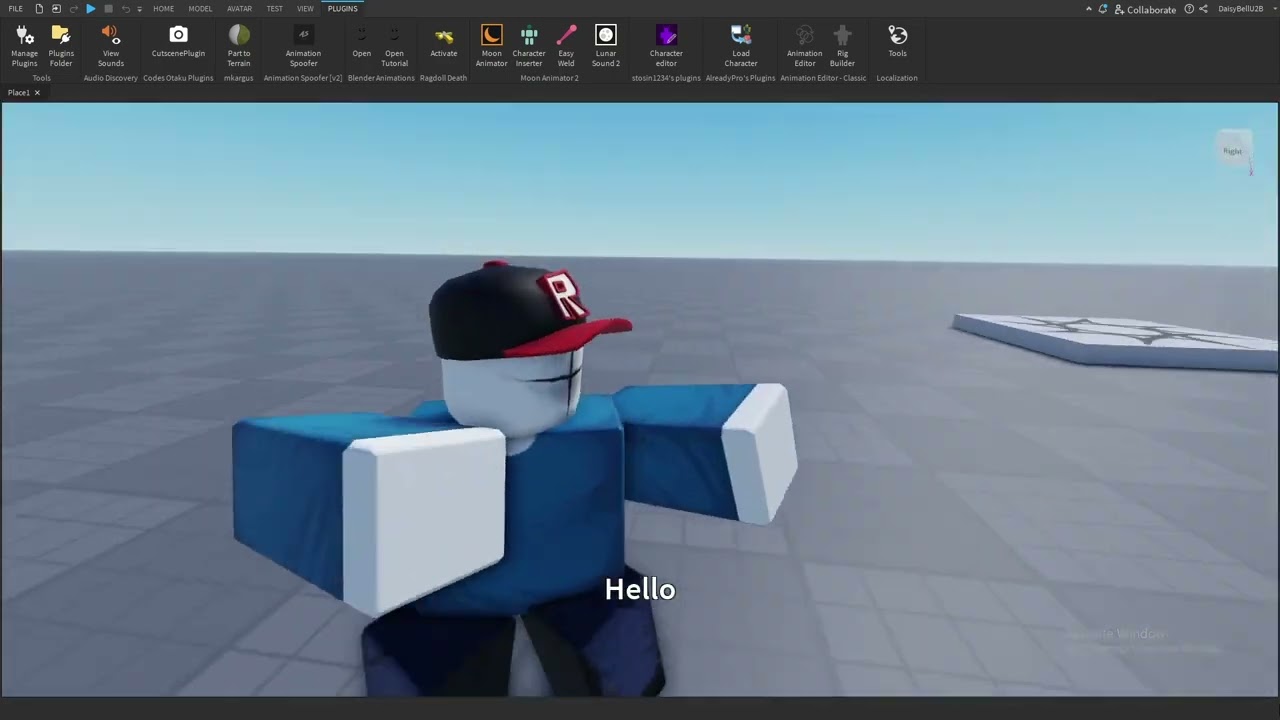1280x720 pixels.
Task: Open the View Sounds plugin
Action: 111,46
